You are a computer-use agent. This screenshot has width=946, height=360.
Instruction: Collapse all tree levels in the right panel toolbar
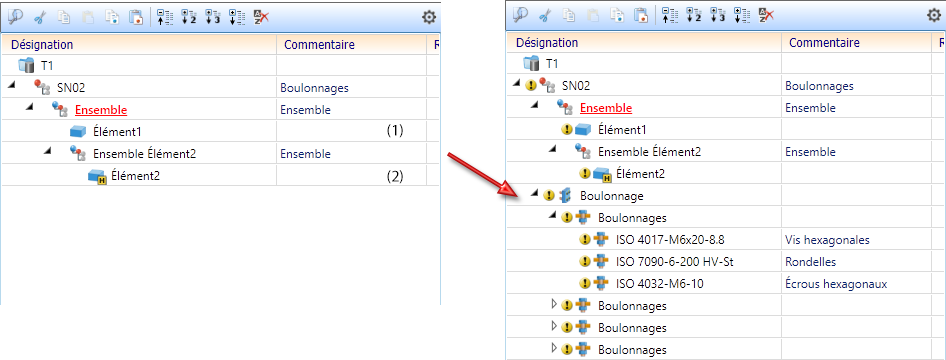point(670,15)
